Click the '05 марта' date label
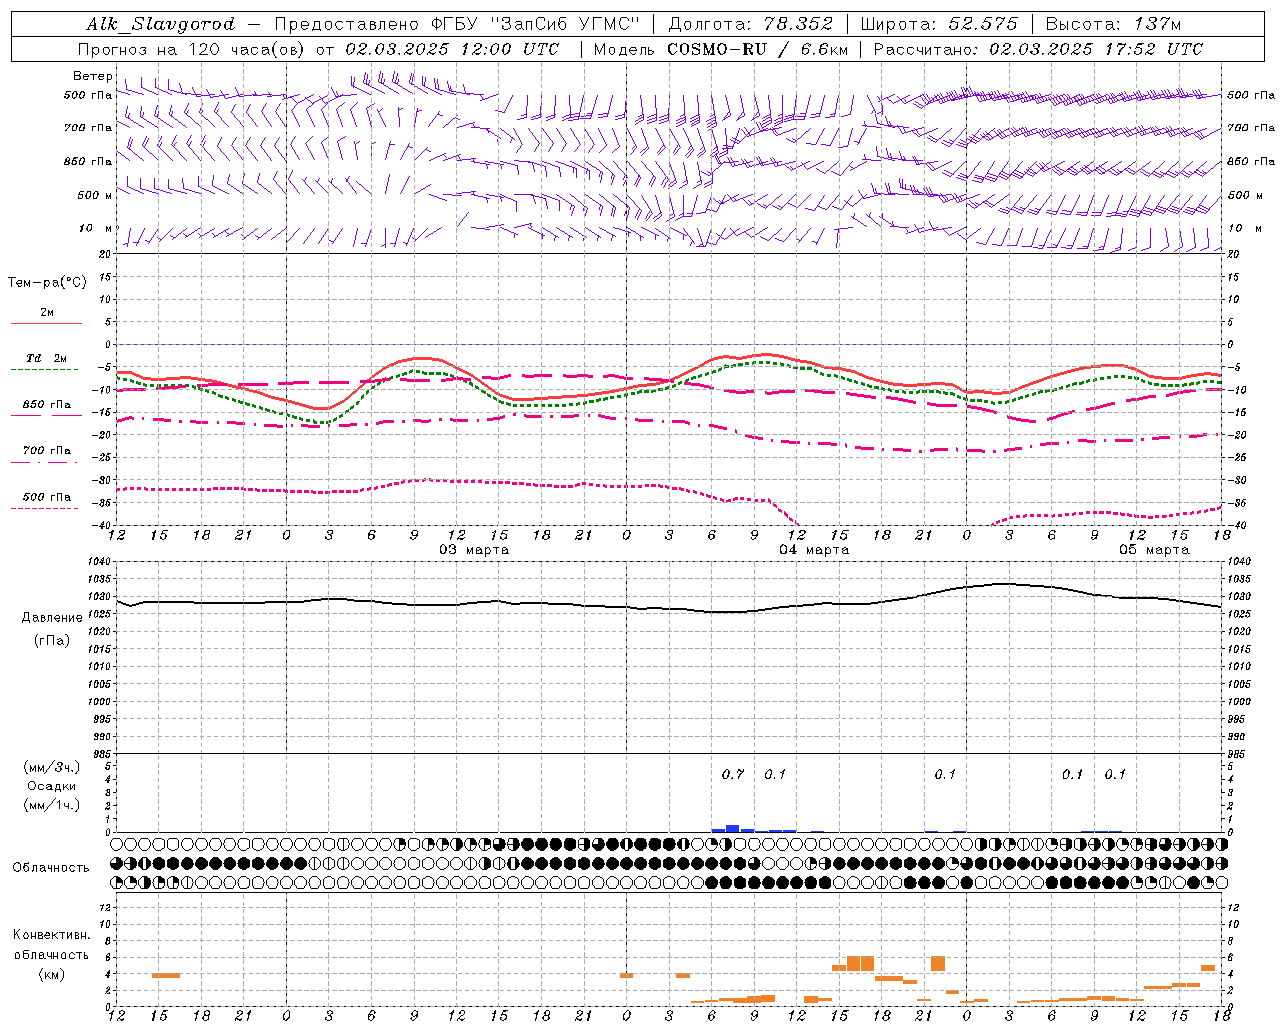 click(x=1154, y=550)
